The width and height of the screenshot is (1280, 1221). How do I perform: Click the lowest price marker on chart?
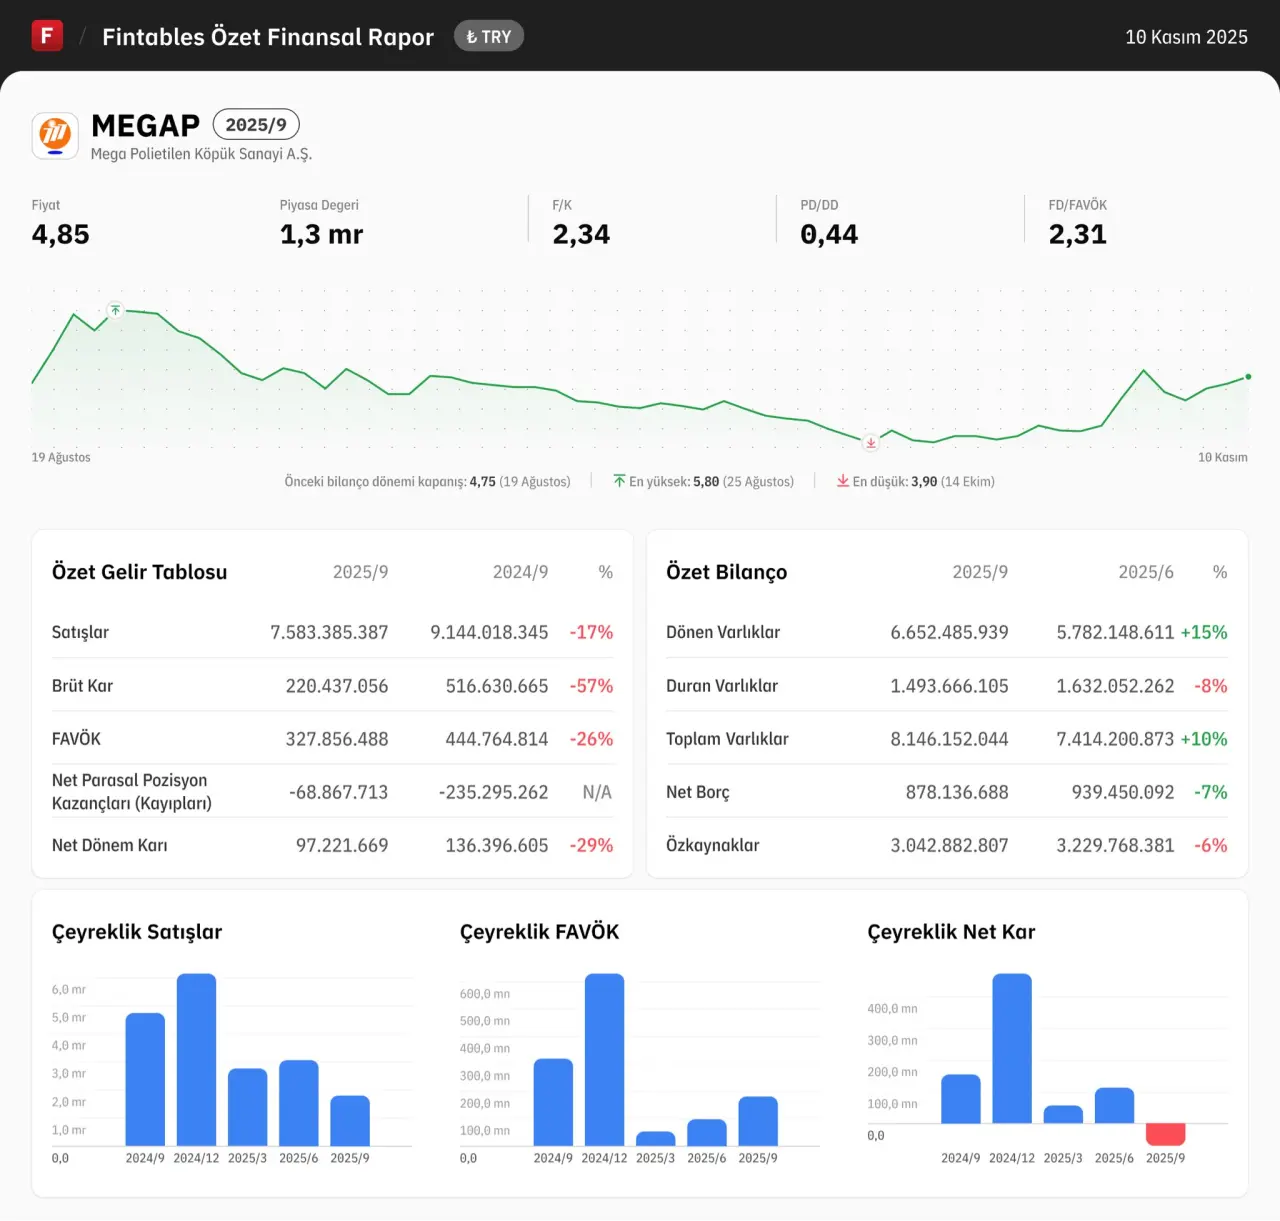(x=871, y=443)
